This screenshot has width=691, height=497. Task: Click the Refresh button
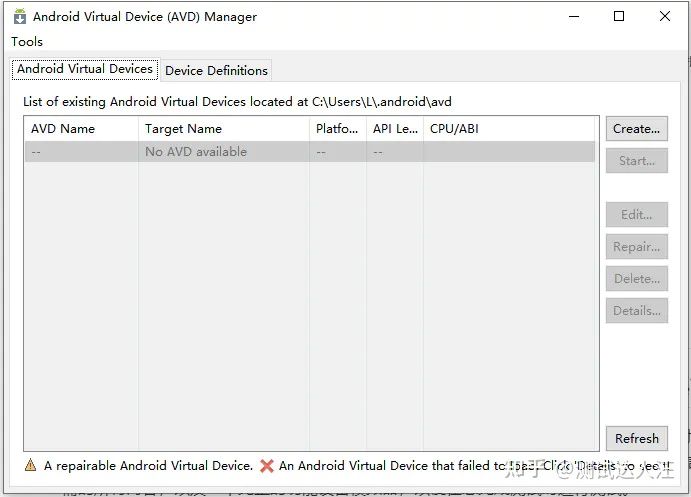[636, 438]
